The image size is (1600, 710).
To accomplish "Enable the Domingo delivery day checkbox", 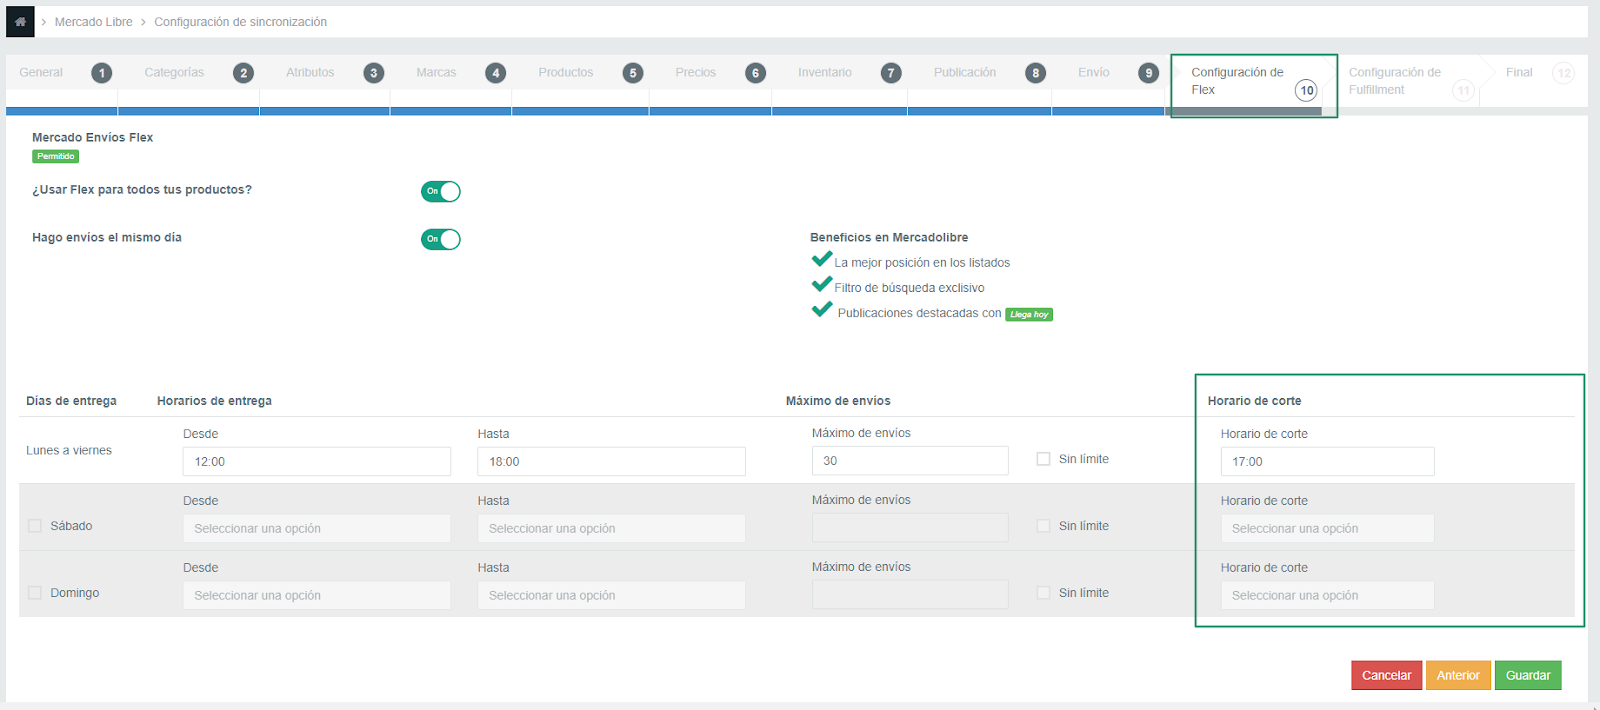I will coord(35,593).
